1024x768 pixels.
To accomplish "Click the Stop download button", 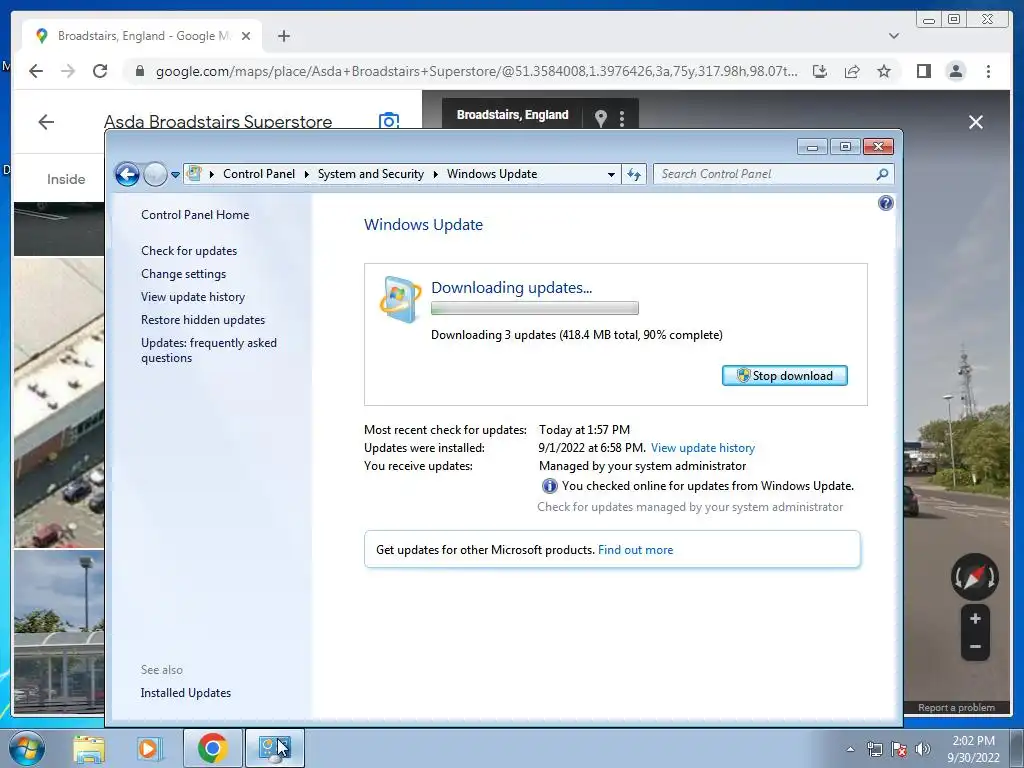I will [x=784, y=376].
